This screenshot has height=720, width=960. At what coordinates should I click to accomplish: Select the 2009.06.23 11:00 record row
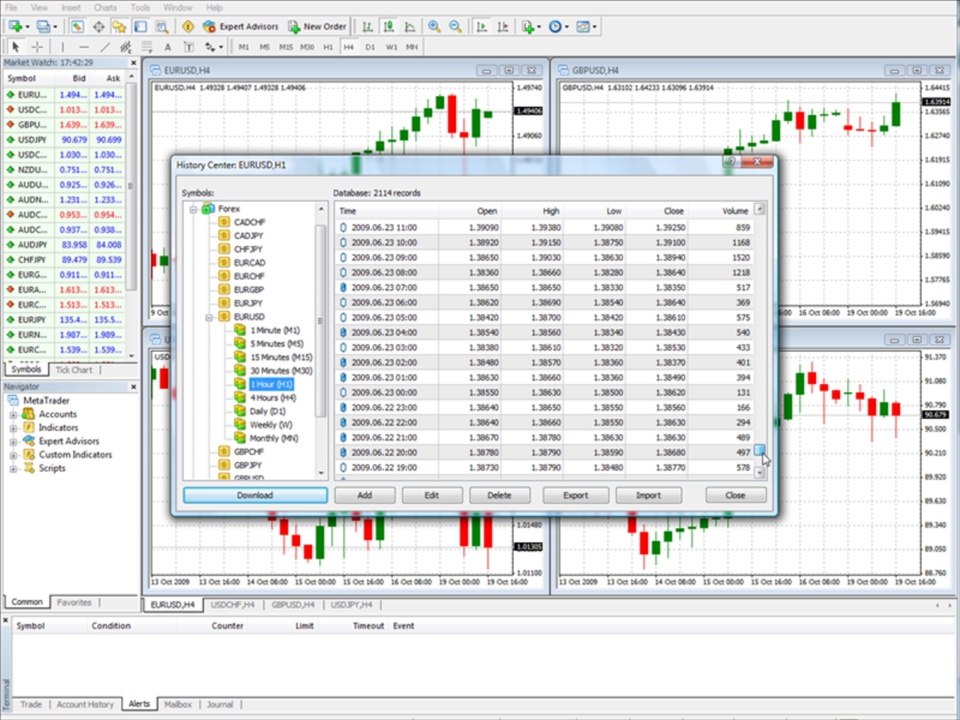[545, 228]
